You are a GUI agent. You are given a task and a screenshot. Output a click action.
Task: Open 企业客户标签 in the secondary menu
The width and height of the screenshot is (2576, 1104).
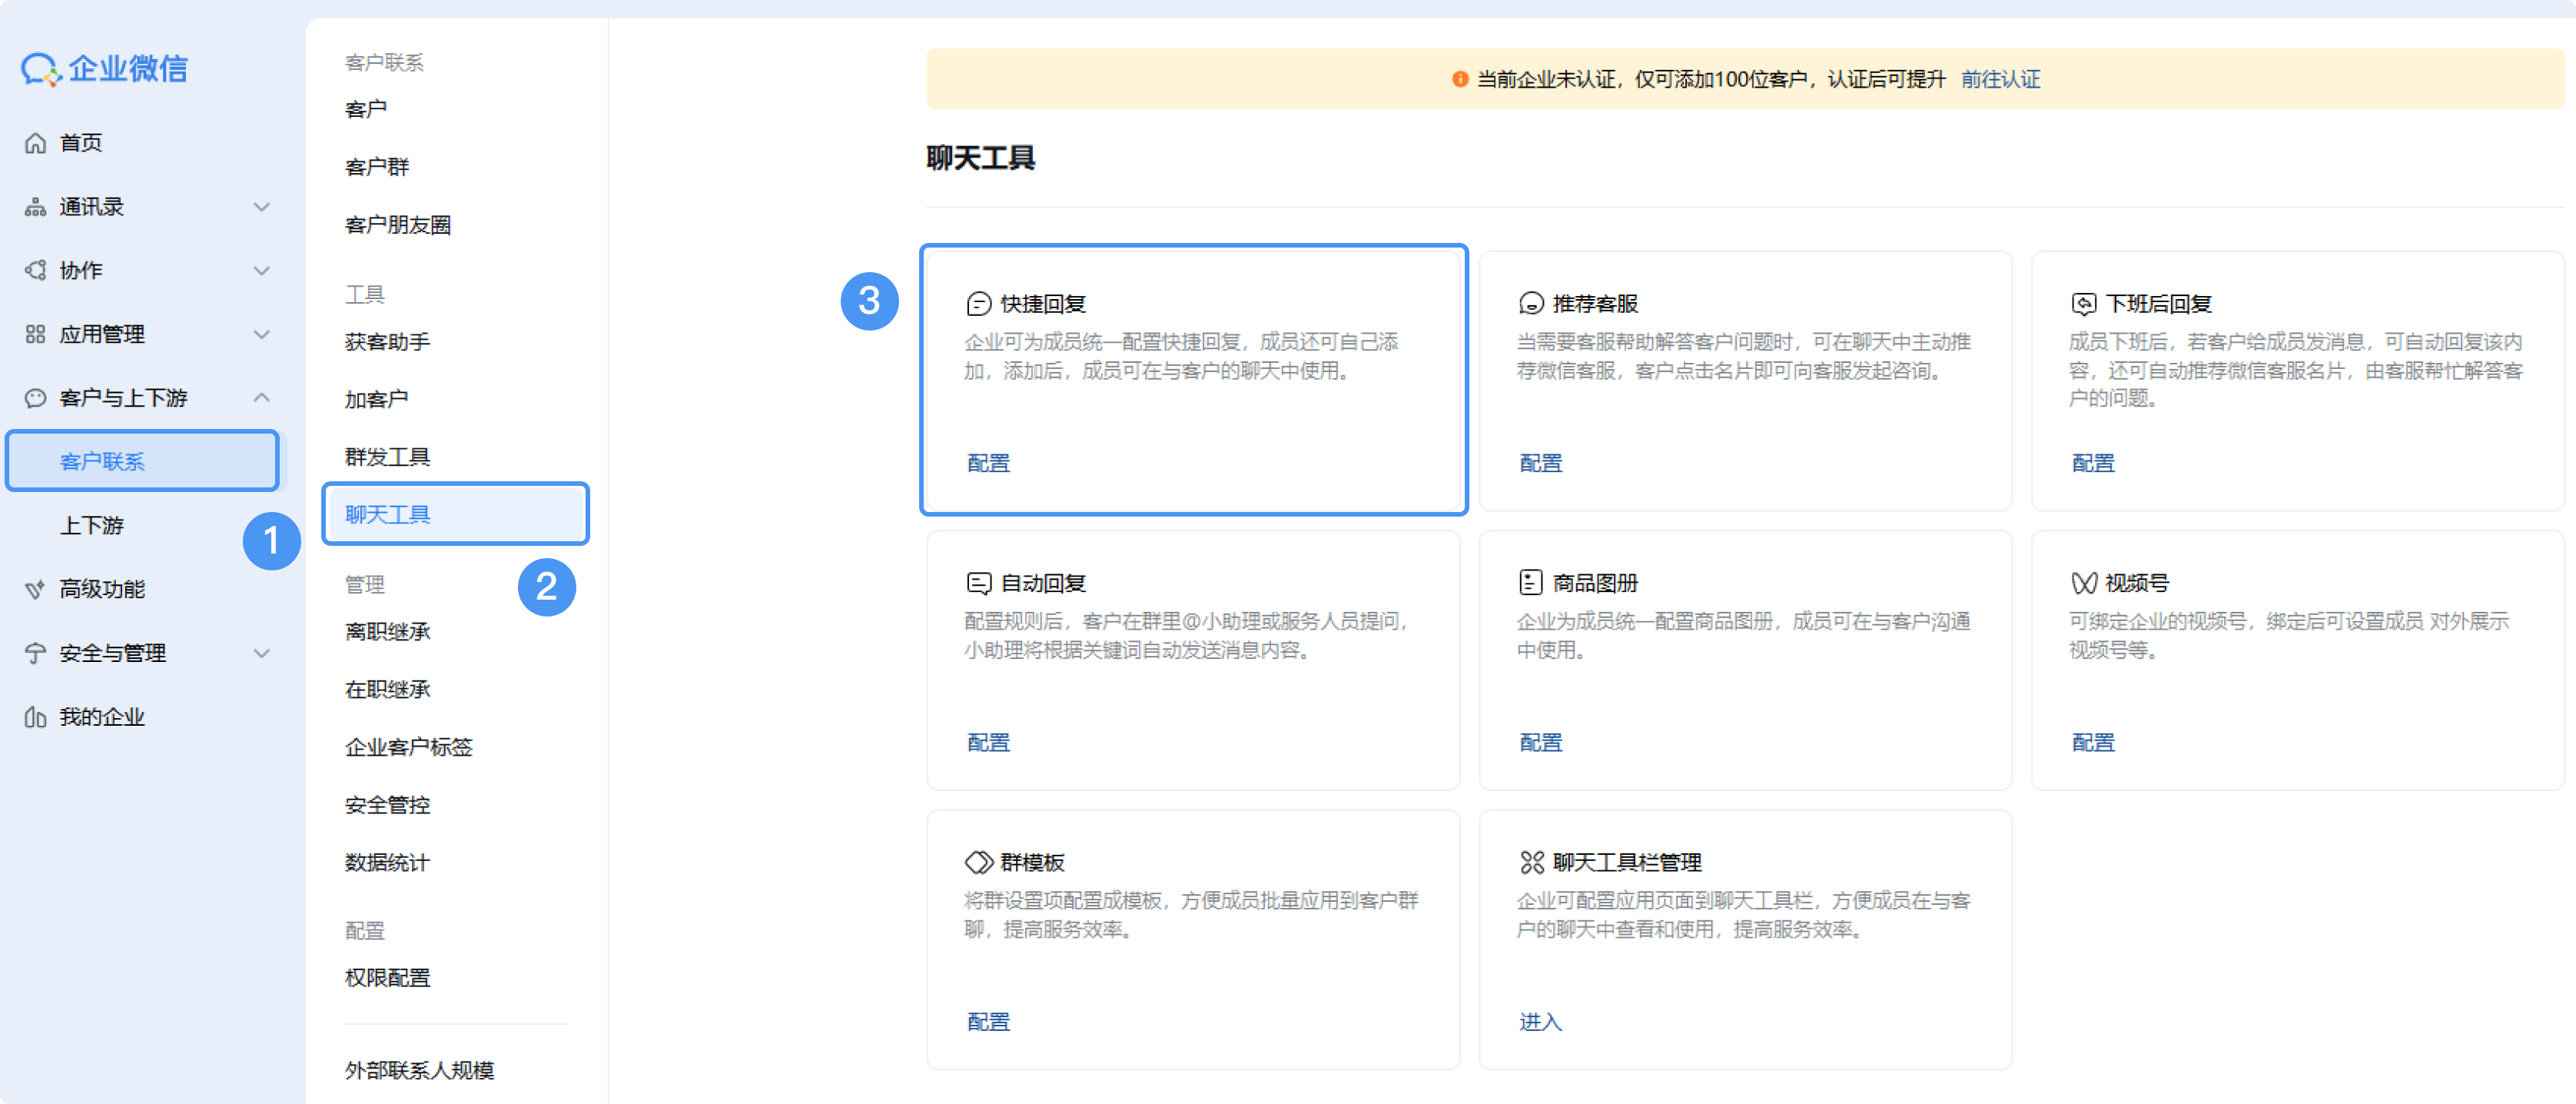pos(409,747)
